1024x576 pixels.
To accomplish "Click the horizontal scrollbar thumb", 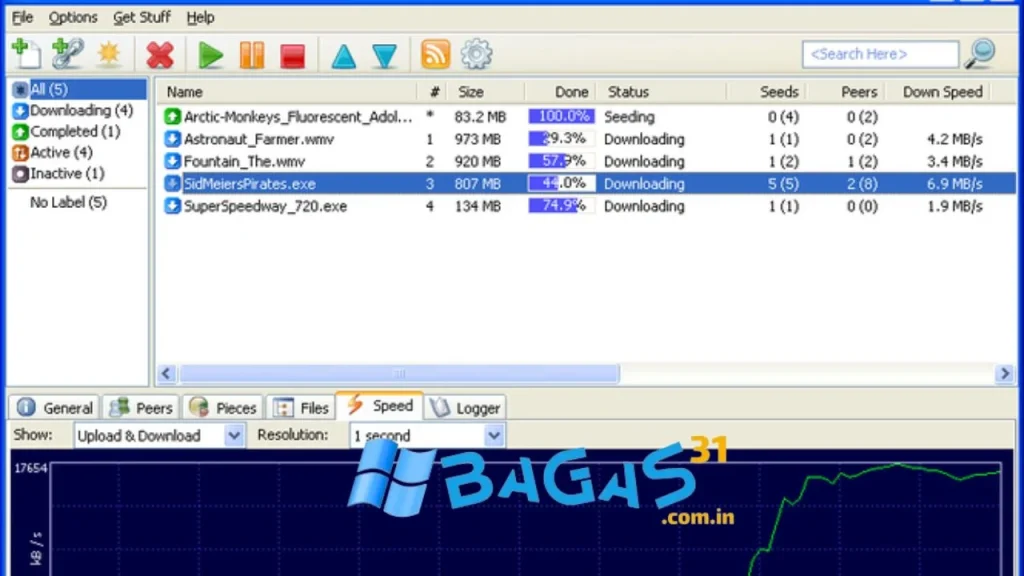I will tap(400, 374).
